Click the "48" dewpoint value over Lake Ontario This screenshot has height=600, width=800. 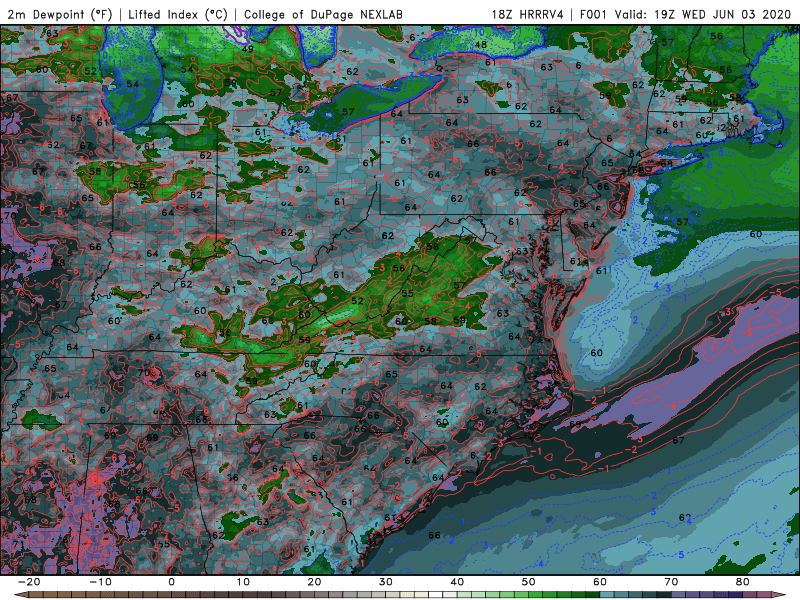(x=481, y=44)
